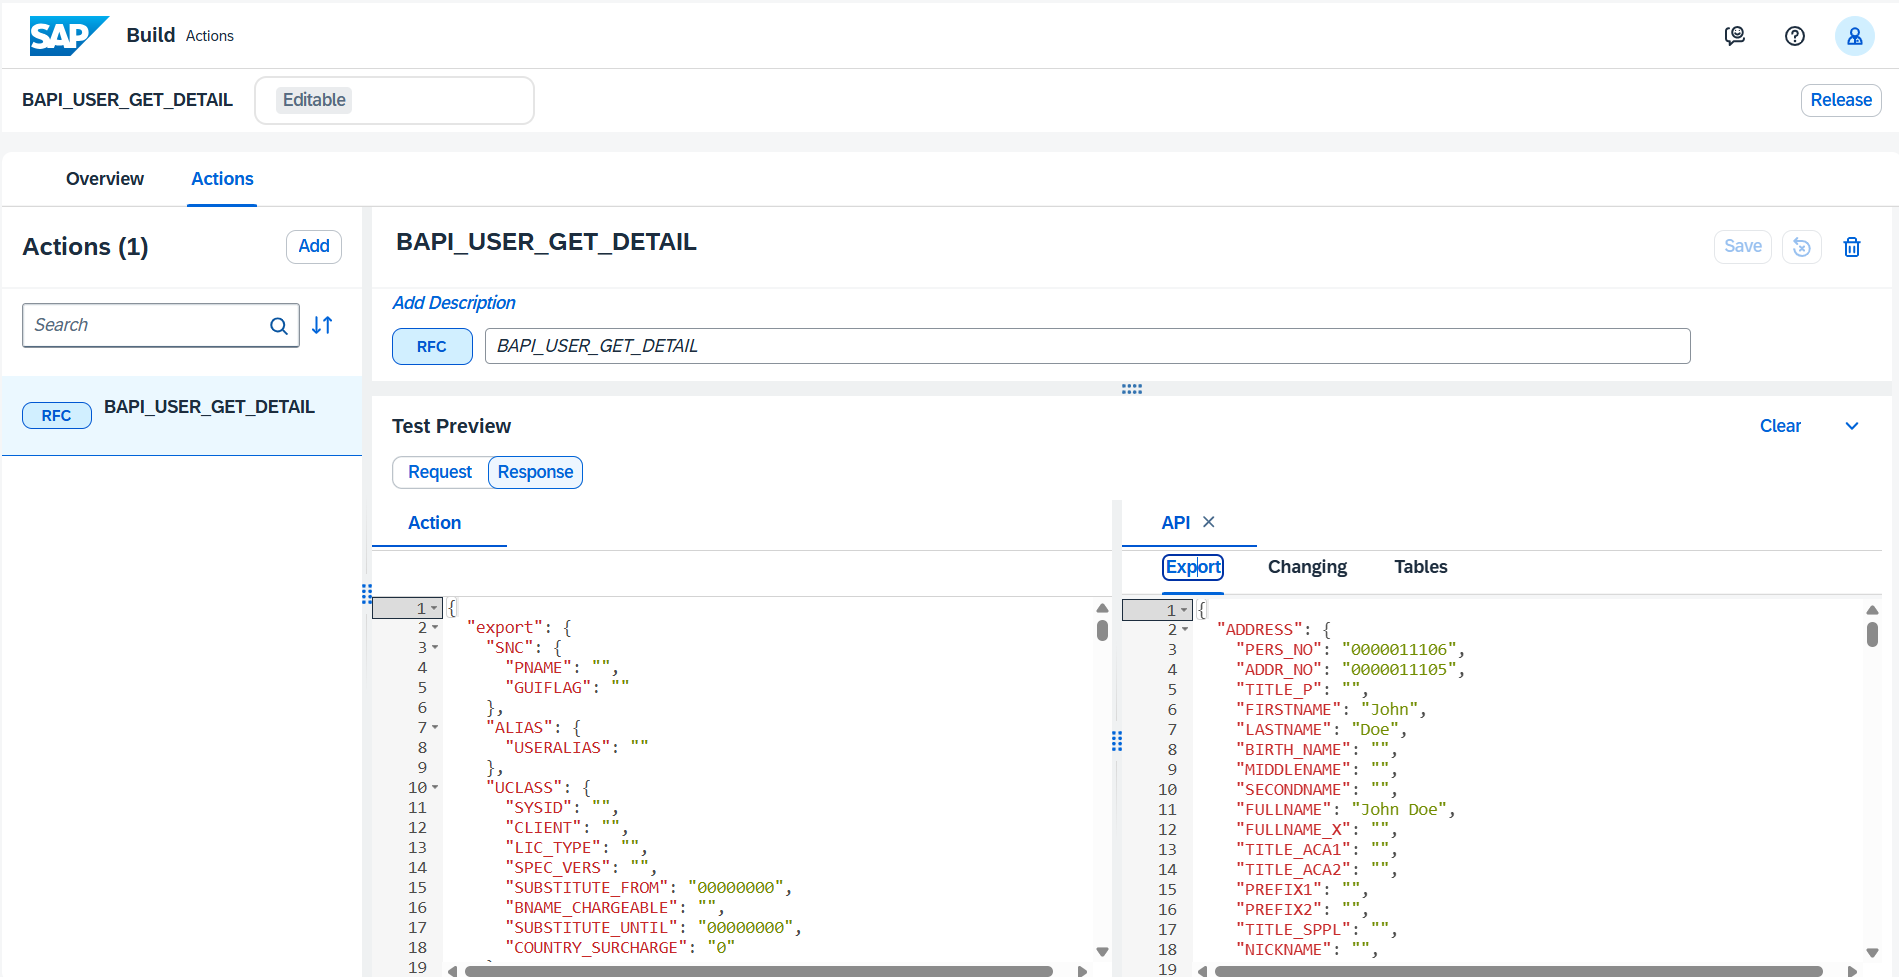The height and width of the screenshot is (977, 1899).
Task: Click the search magnifier in the Actions panel
Action: click(x=278, y=326)
